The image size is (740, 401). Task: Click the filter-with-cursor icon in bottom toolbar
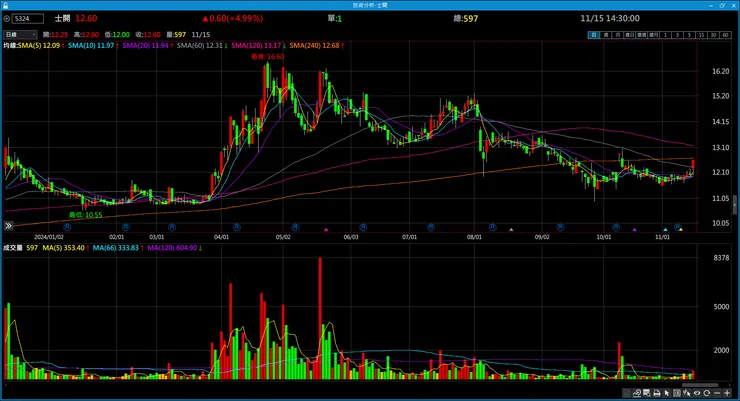687,393
